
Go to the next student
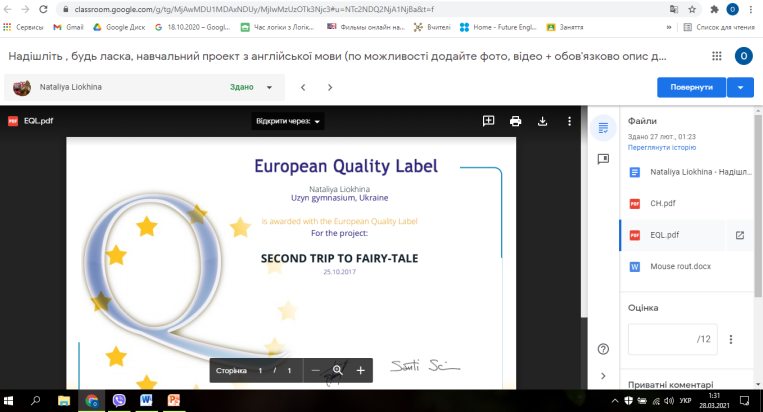330,87
